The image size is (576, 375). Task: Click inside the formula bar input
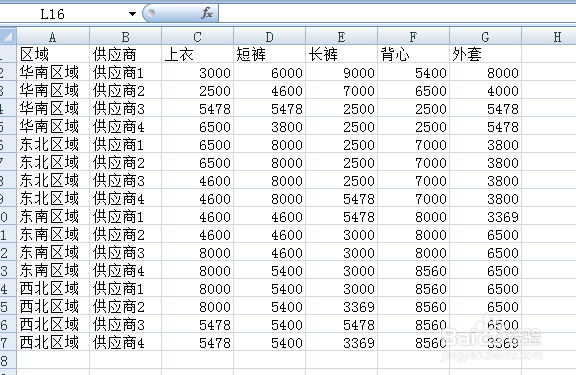[x=397, y=14]
